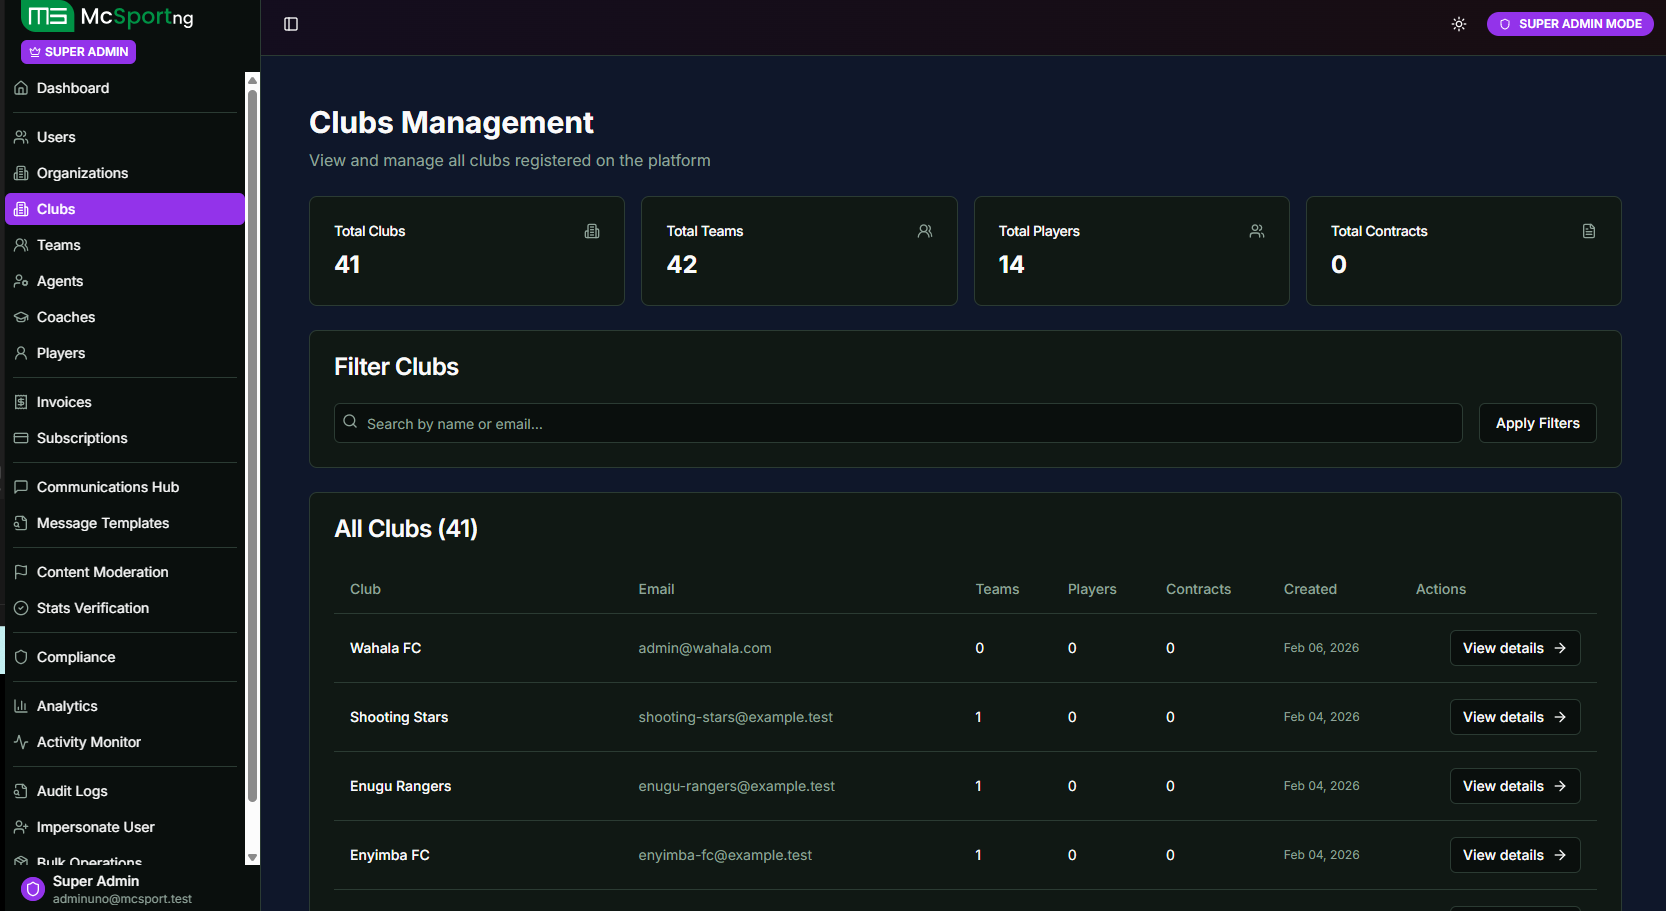Go to Communications Hub in sidebar
This screenshot has height=911, width=1666.
click(x=107, y=487)
